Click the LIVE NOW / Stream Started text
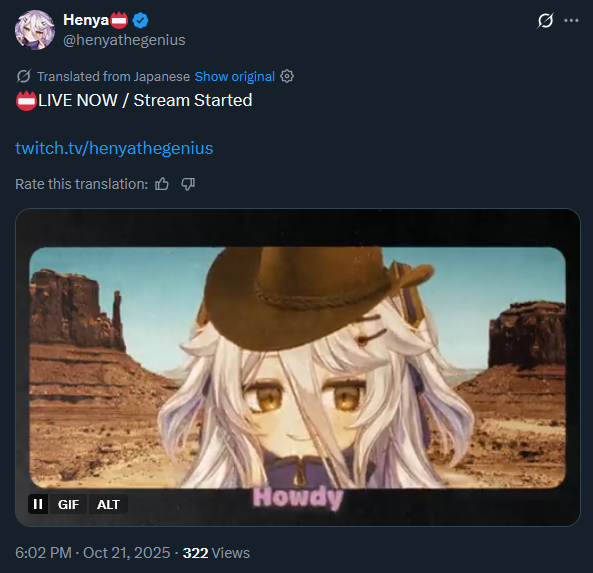This screenshot has height=573, width=593. (x=145, y=101)
